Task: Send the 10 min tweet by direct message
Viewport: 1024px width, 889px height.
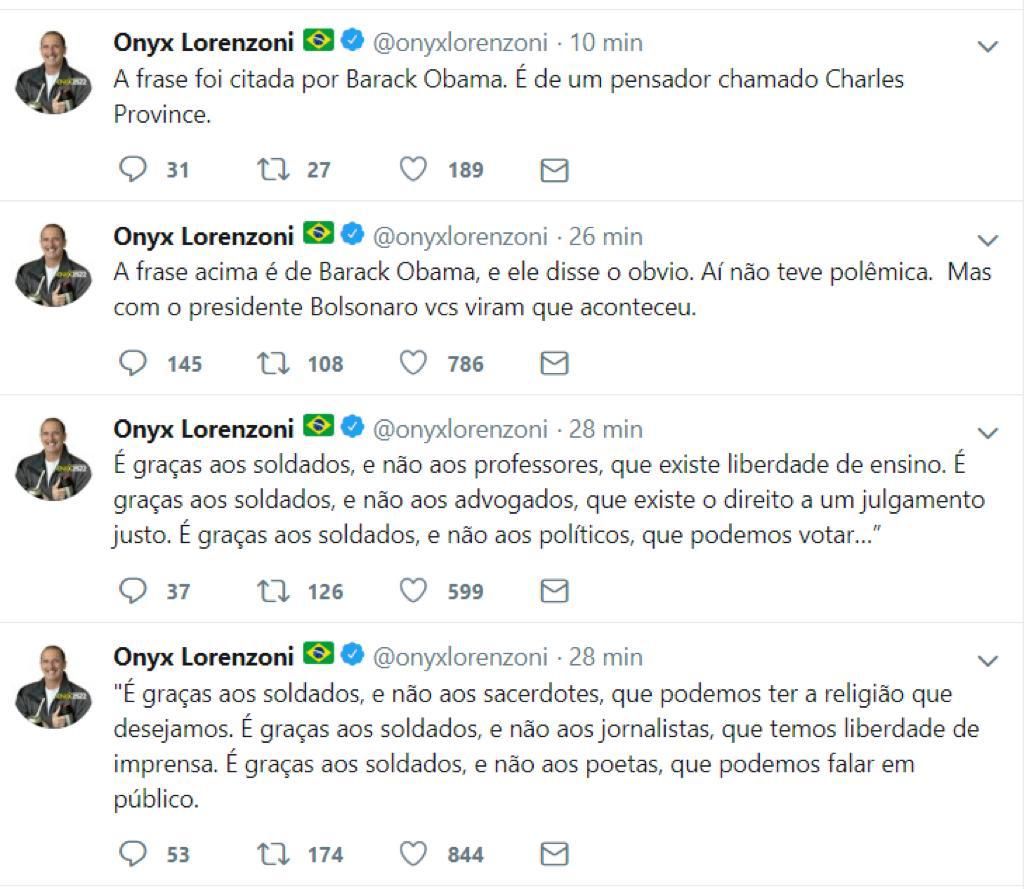Action: [x=554, y=171]
